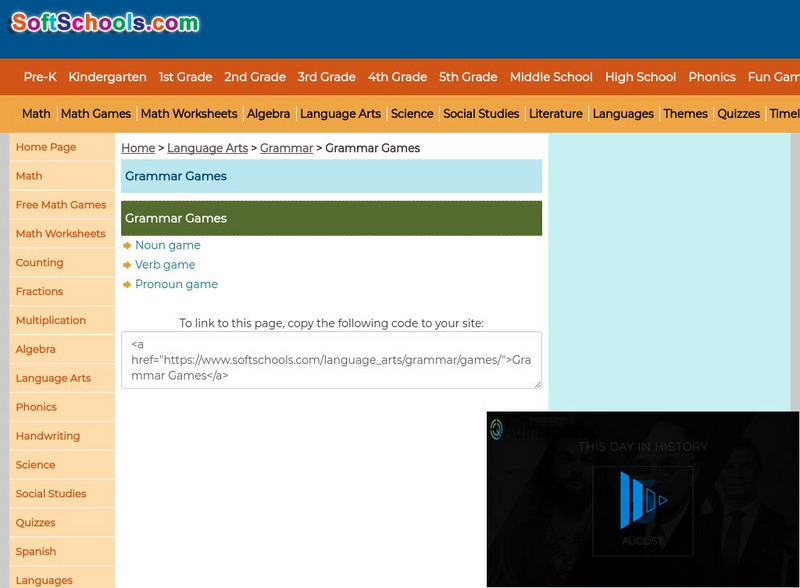Open Language Arts in the subject bar

340,113
